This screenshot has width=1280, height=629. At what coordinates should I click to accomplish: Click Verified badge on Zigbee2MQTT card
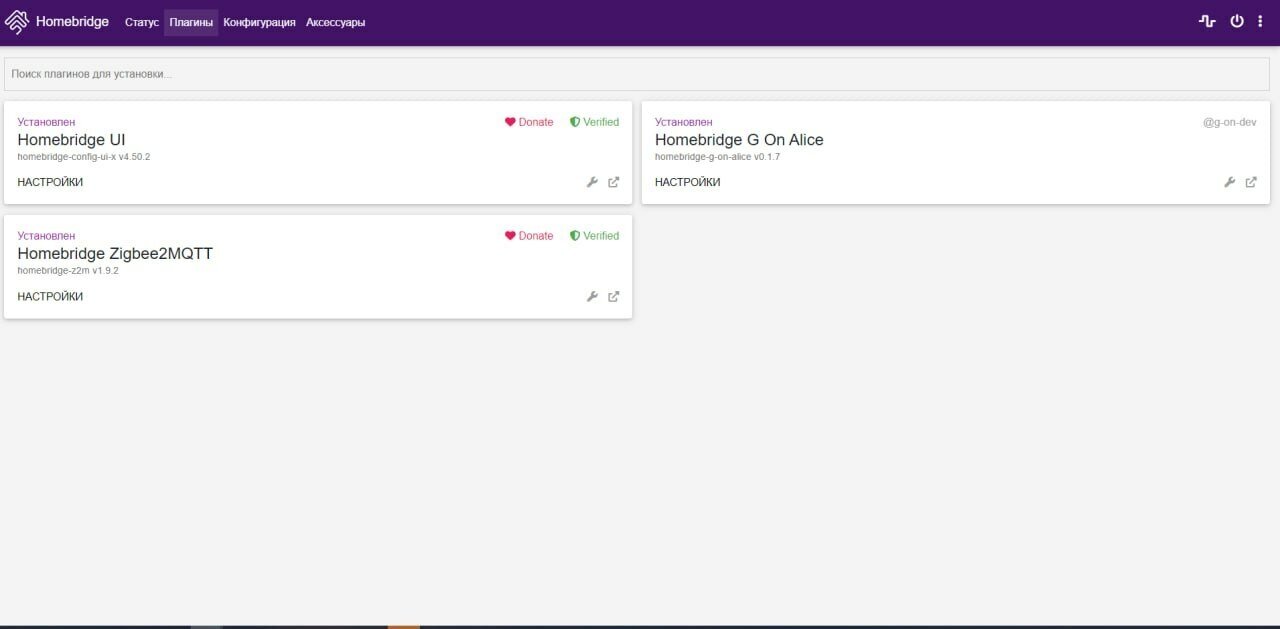click(x=594, y=236)
